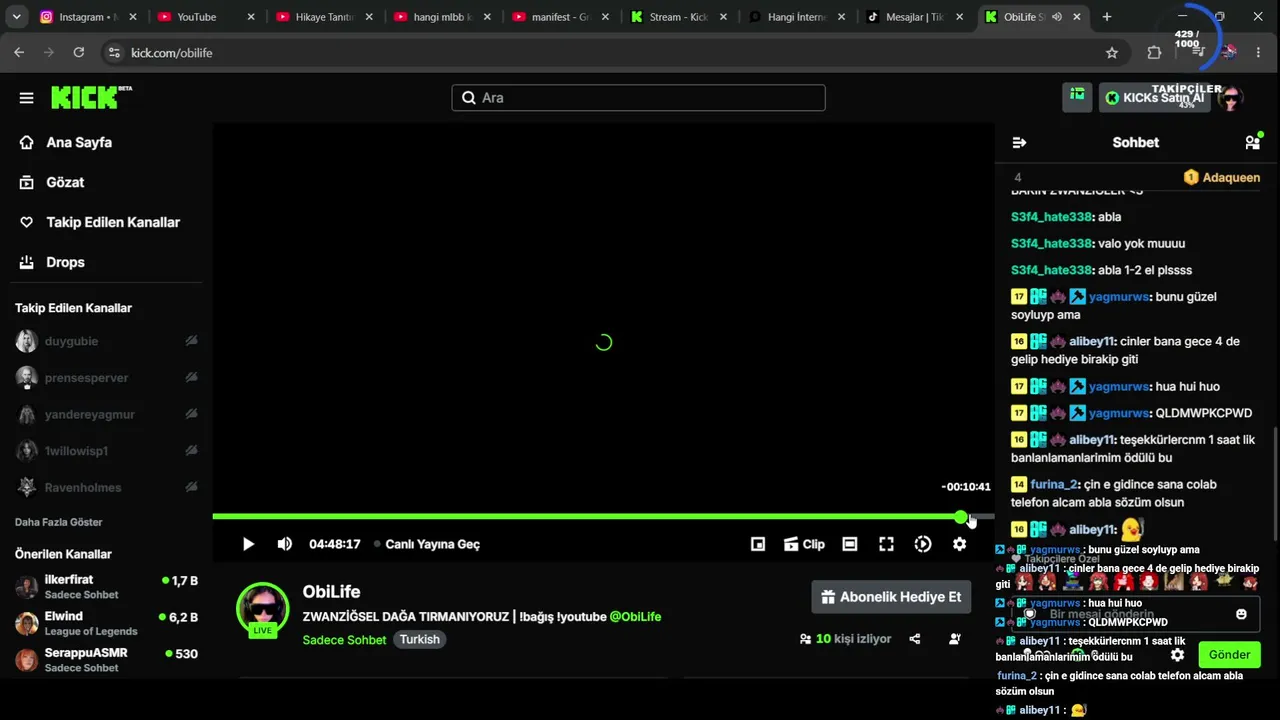Switch the player to fullscreen
1280x720 pixels.
[886, 544]
